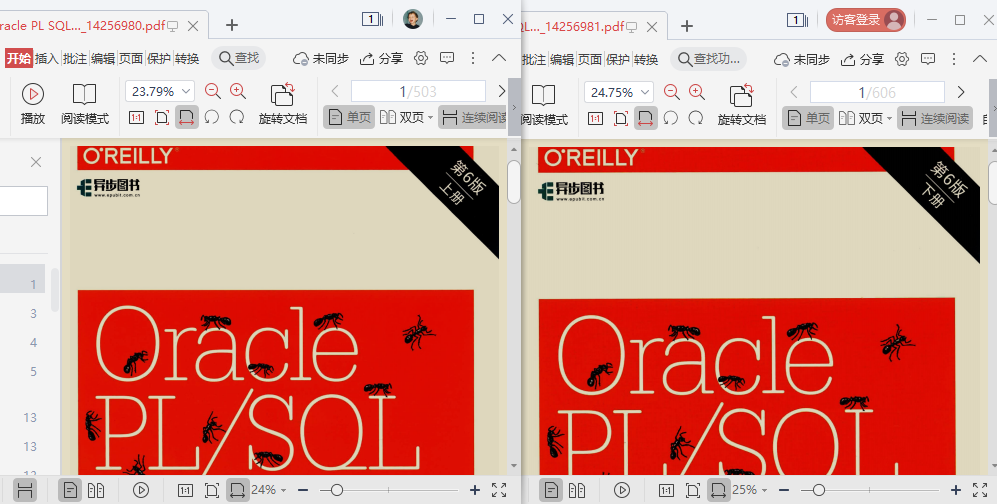The image size is (997, 504).
Task: Click 访客登录 login button
Action: [865, 20]
